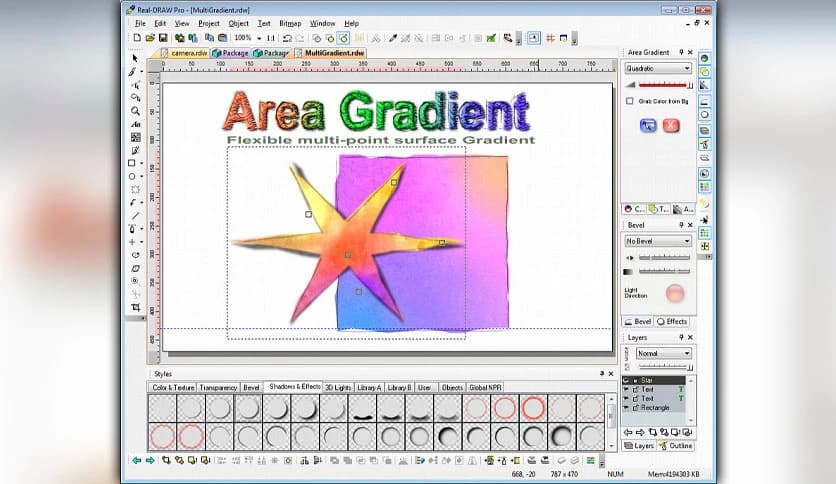Open the Object menu
Screen dimensions: 836x484
tap(238, 23)
